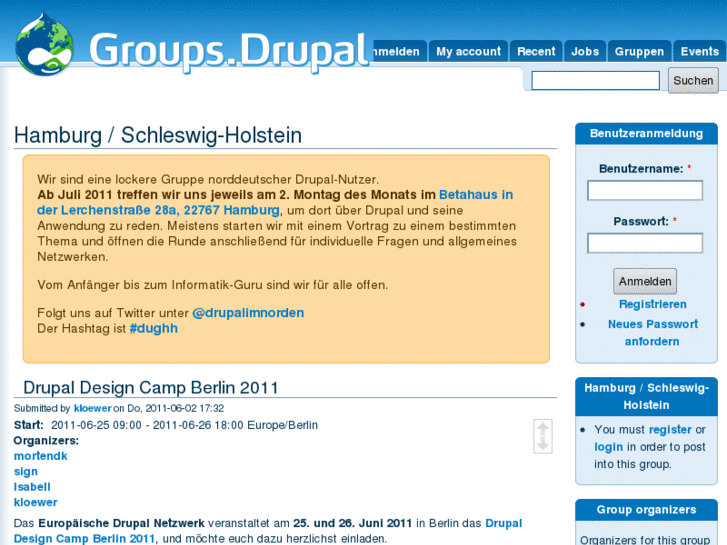Open author kloewer's profile in Submitted by line
The height and width of the screenshot is (545, 727).
[93, 408]
